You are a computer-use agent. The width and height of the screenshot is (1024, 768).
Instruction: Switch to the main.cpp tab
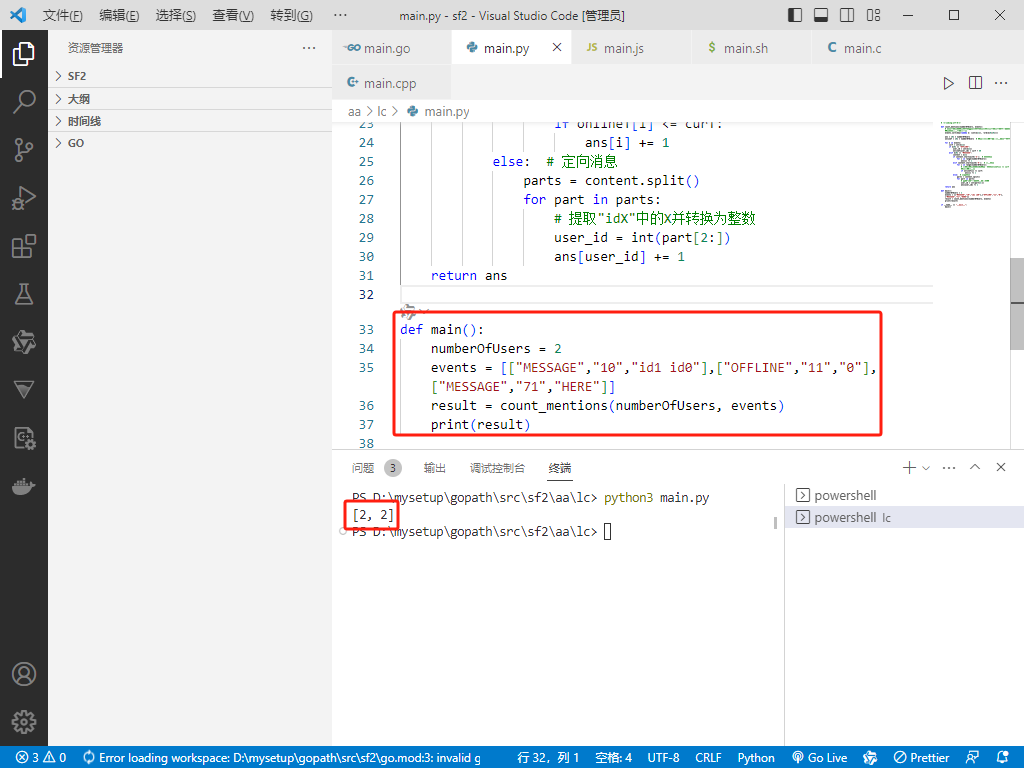[x=391, y=83]
